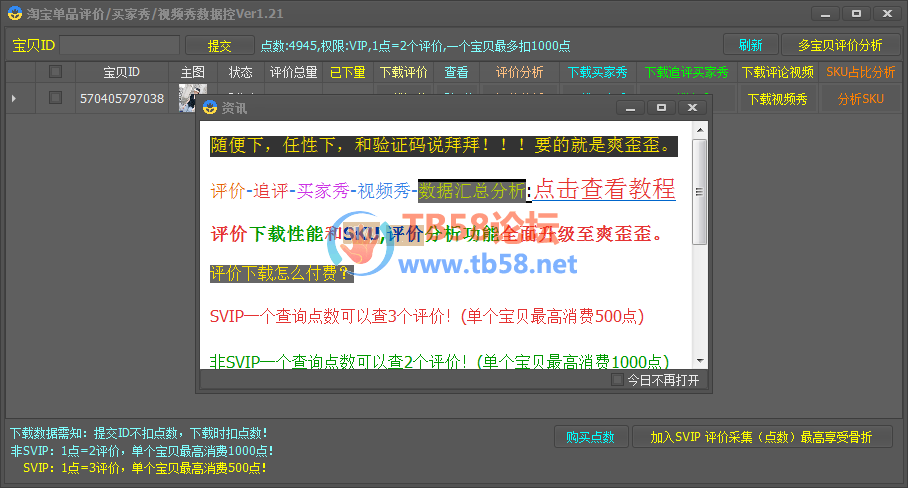This screenshot has width=908, height=488.
Task: Expand the row arrow beside 570405797038
Action: (x=14, y=98)
